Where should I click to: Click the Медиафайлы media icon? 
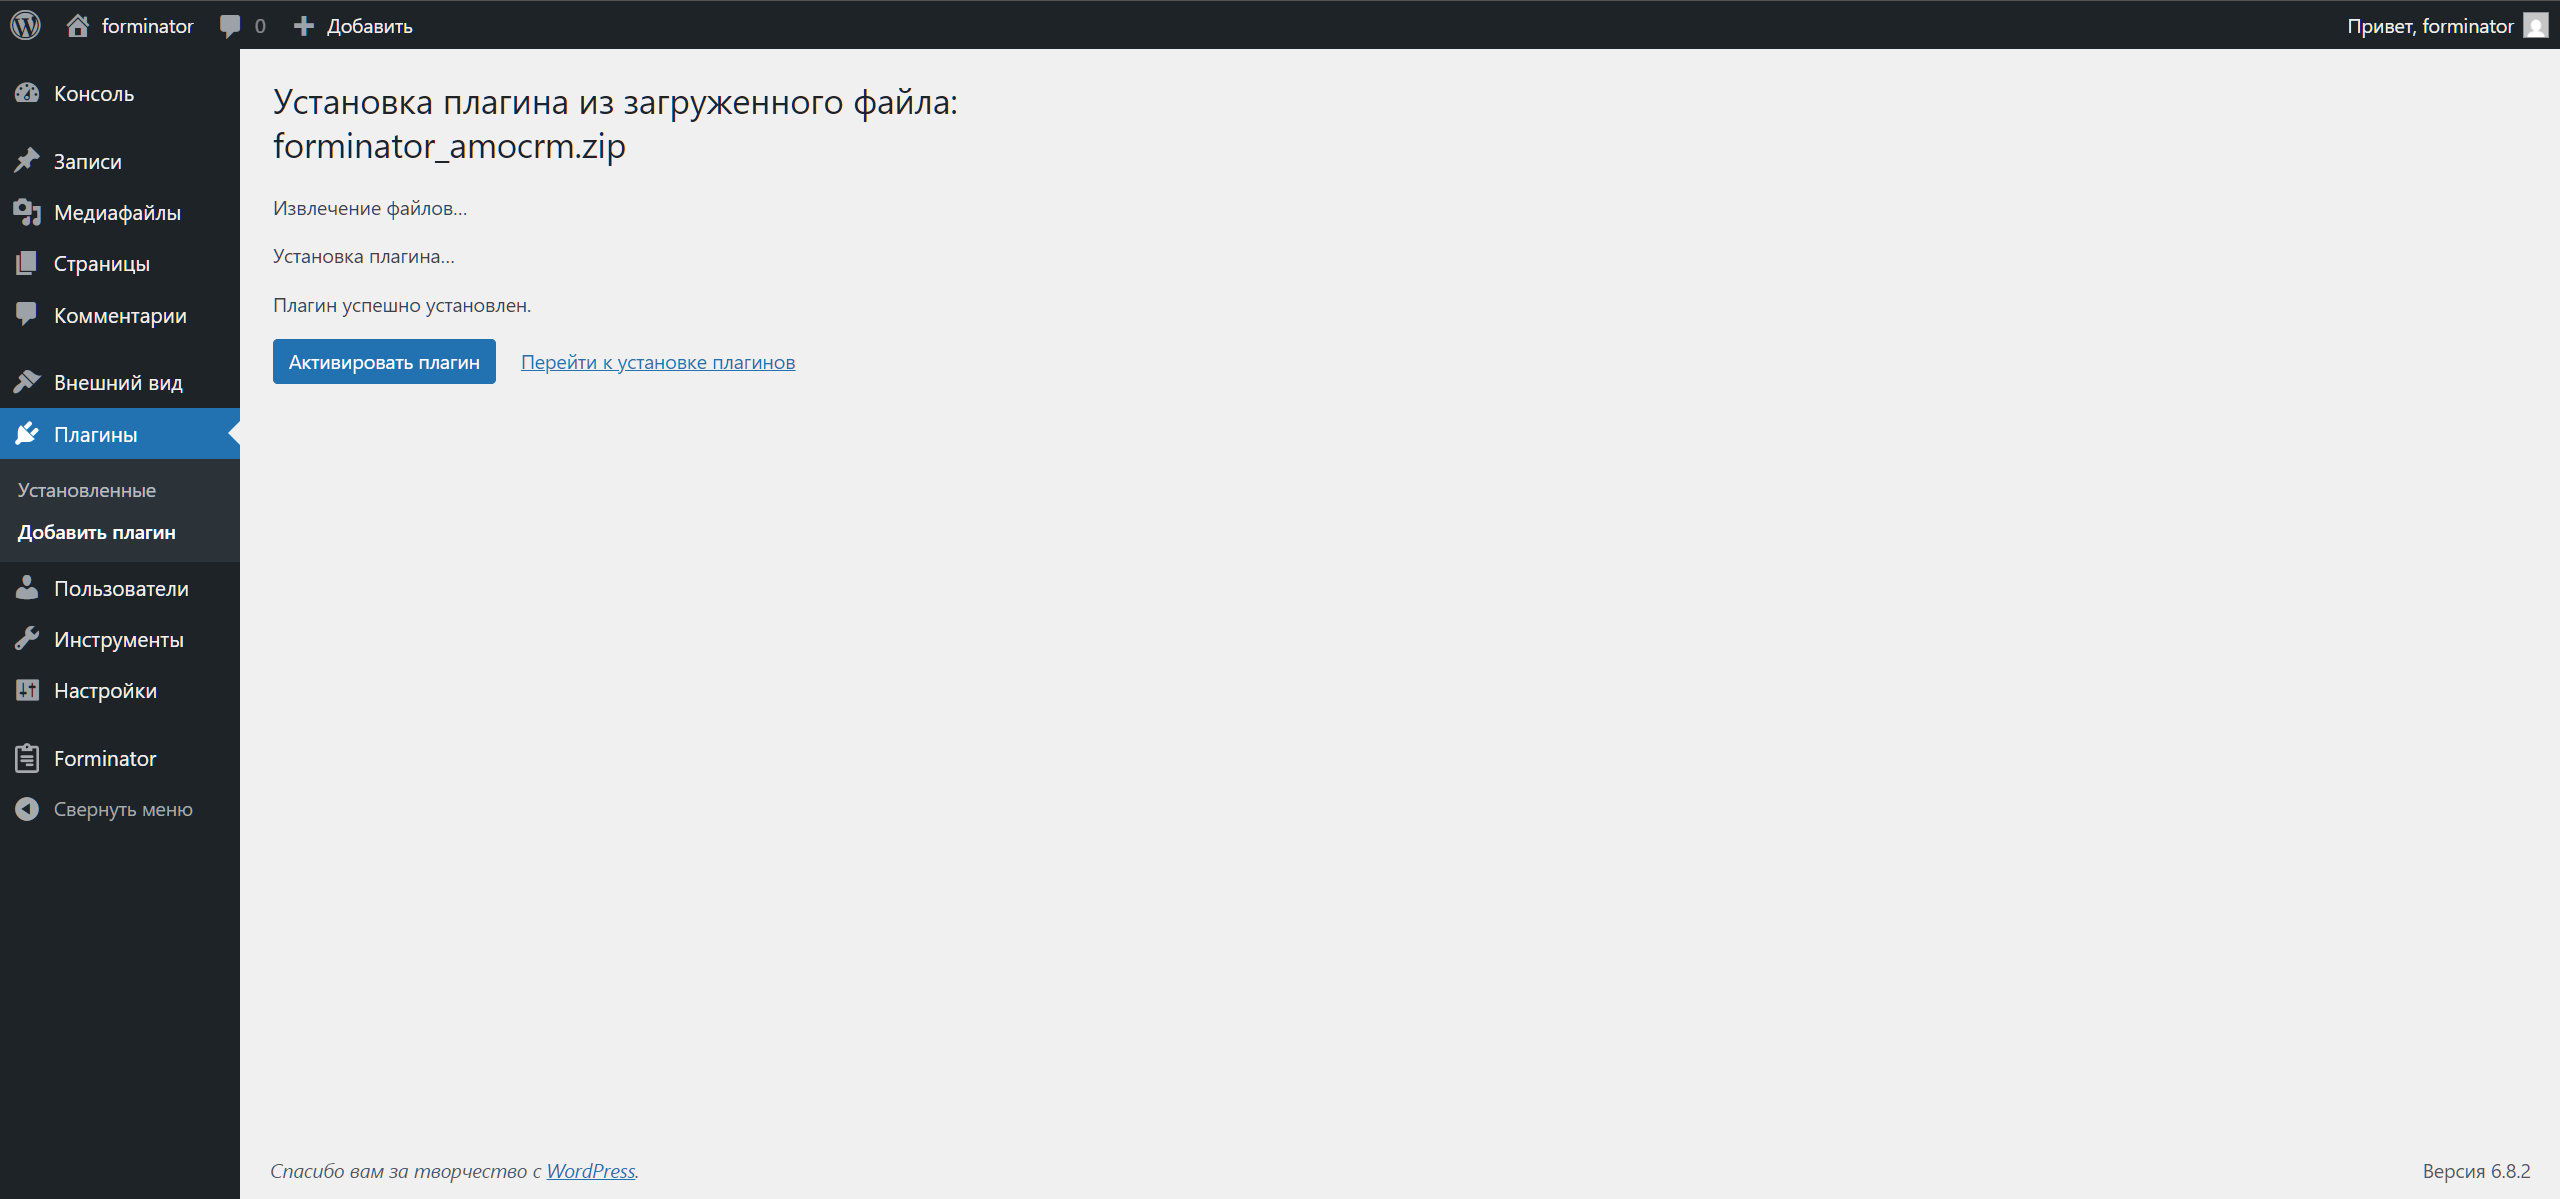pos(27,212)
